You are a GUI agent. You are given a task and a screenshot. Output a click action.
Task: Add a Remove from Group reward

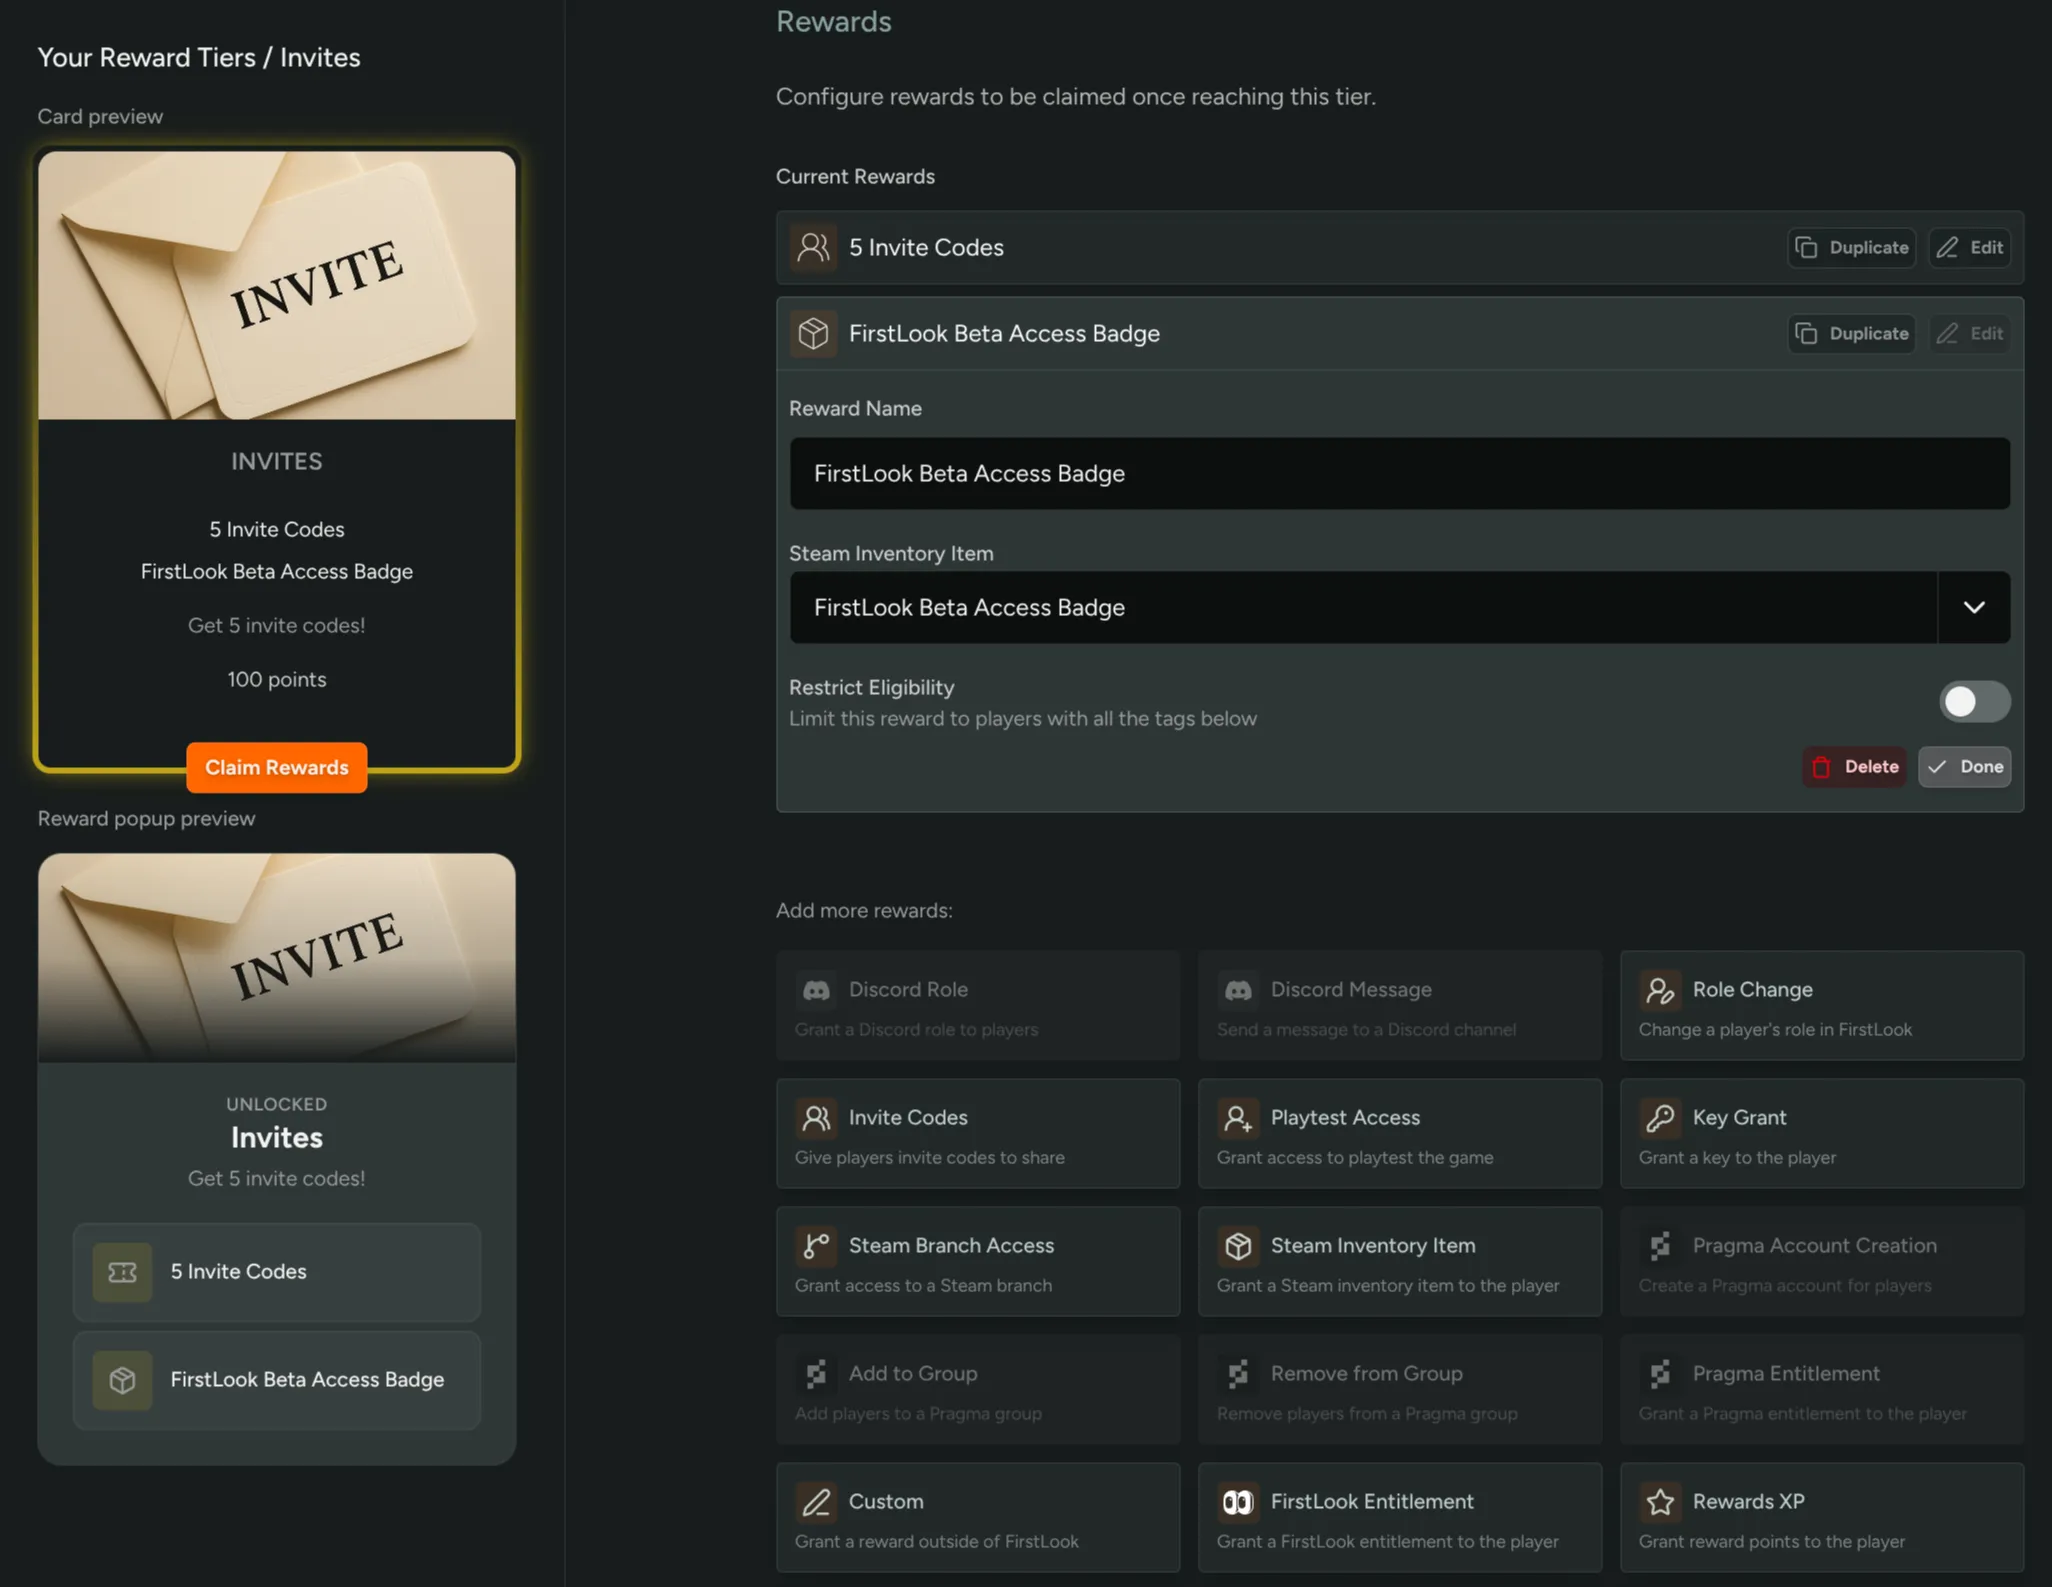1400,1389
